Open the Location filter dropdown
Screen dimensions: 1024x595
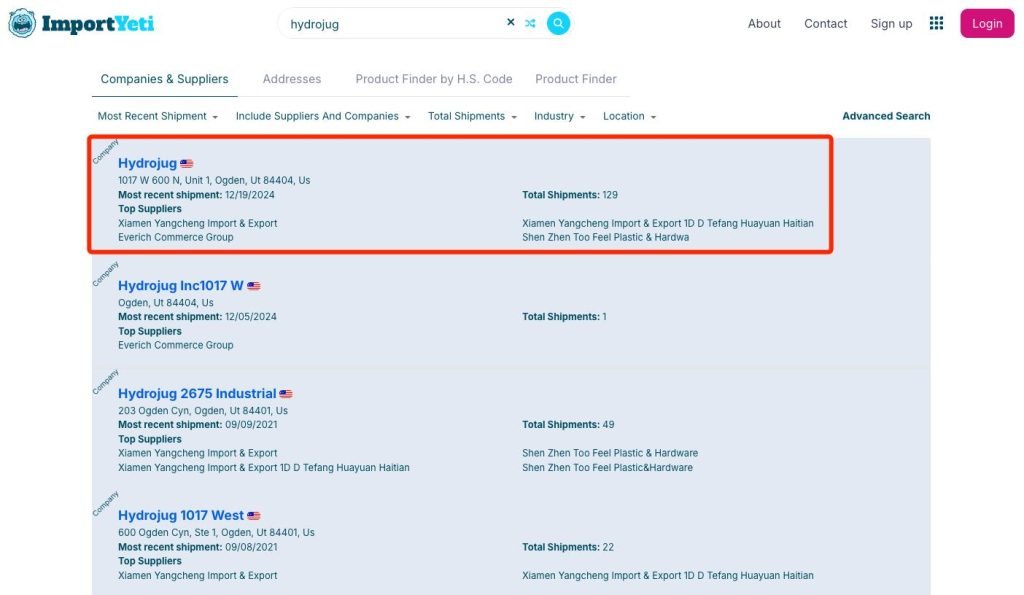pos(630,116)
